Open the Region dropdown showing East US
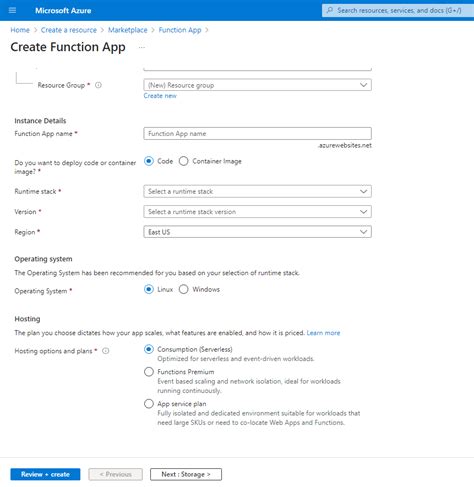Image resolution: width=474 pixels, height=487 pixels. [x=257, y=232]
